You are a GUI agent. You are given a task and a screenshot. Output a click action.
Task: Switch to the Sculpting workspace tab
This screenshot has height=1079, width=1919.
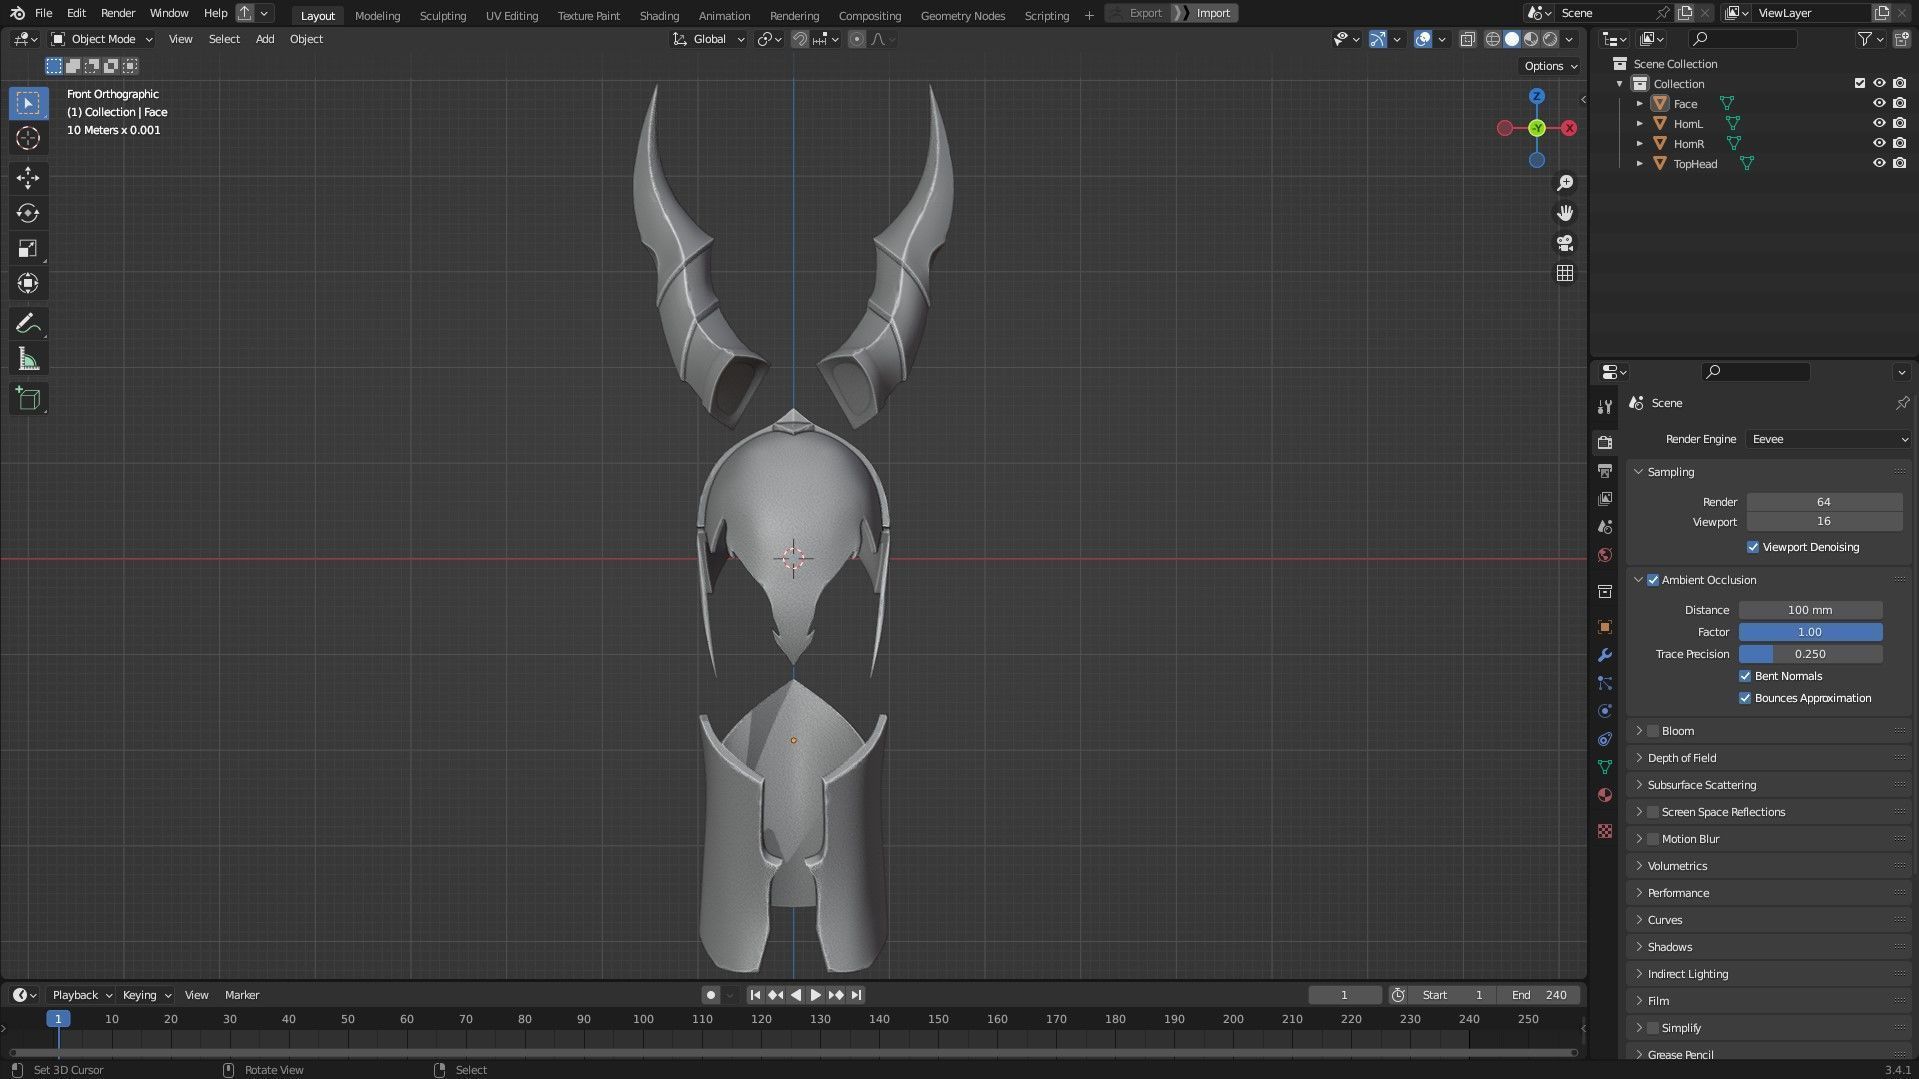pyautogui.click(x=442, y=15)
